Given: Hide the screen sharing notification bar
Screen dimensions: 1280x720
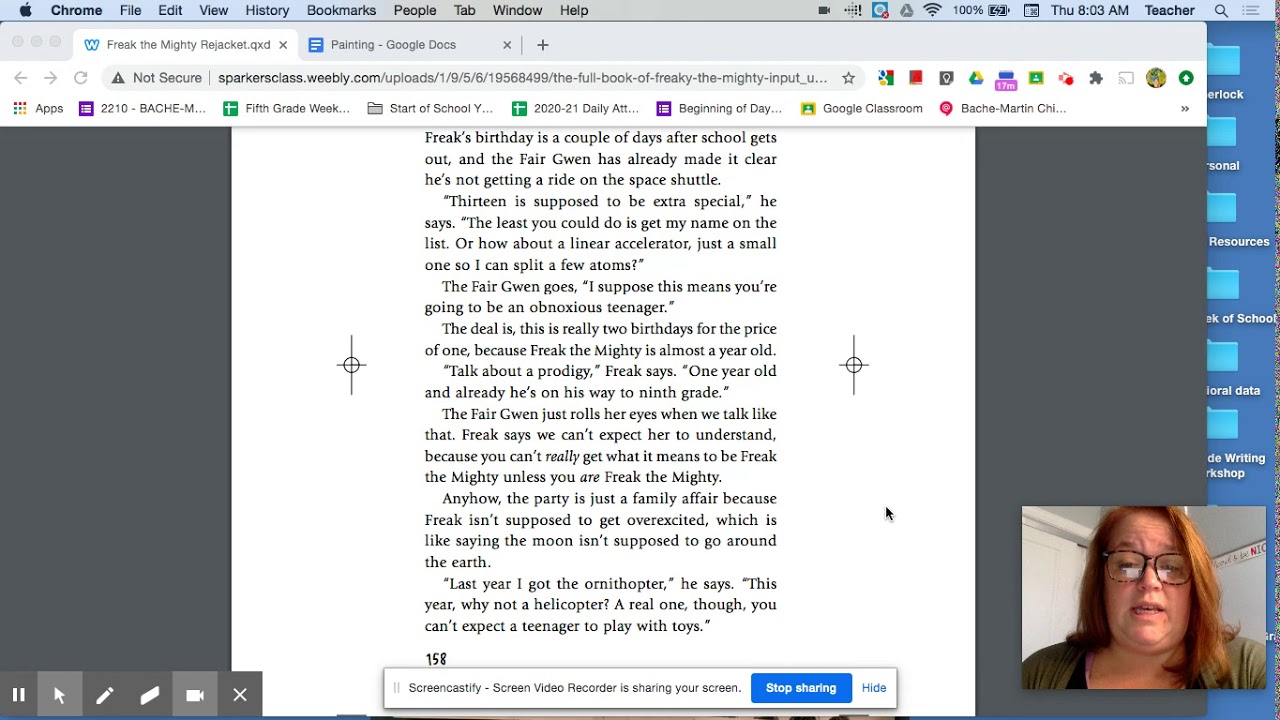Looking at the screenshot, I should [x=874, y=688].
